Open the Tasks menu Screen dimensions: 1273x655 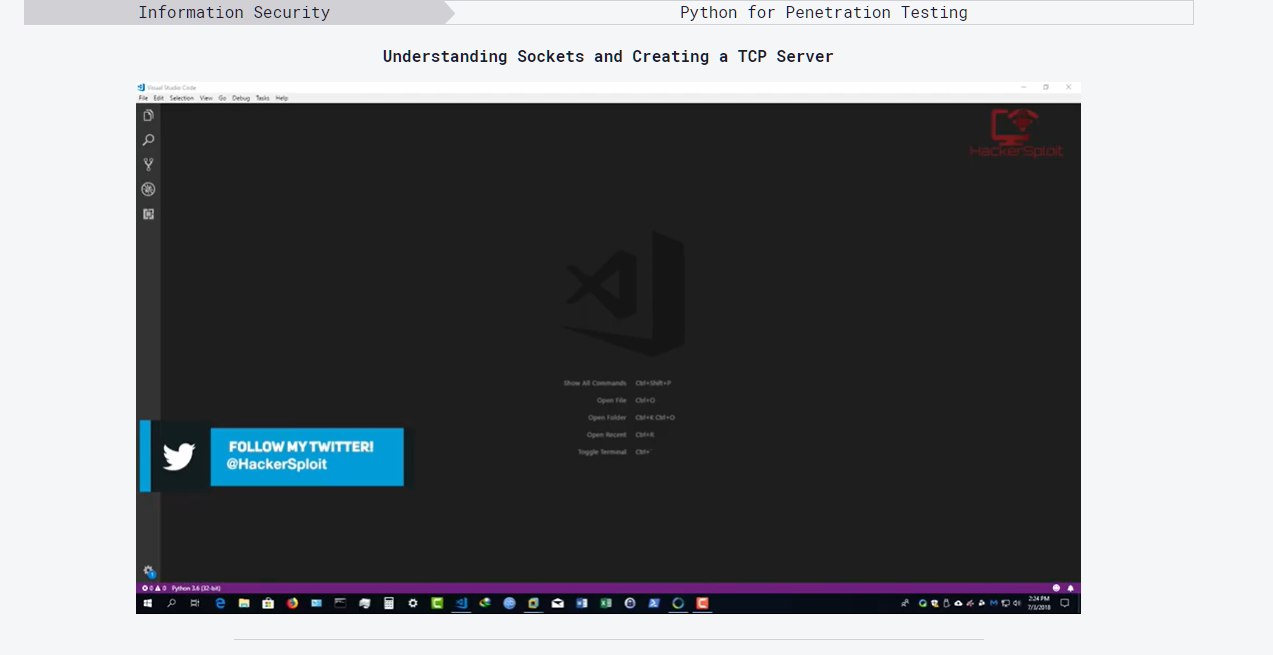click(262, 98)
